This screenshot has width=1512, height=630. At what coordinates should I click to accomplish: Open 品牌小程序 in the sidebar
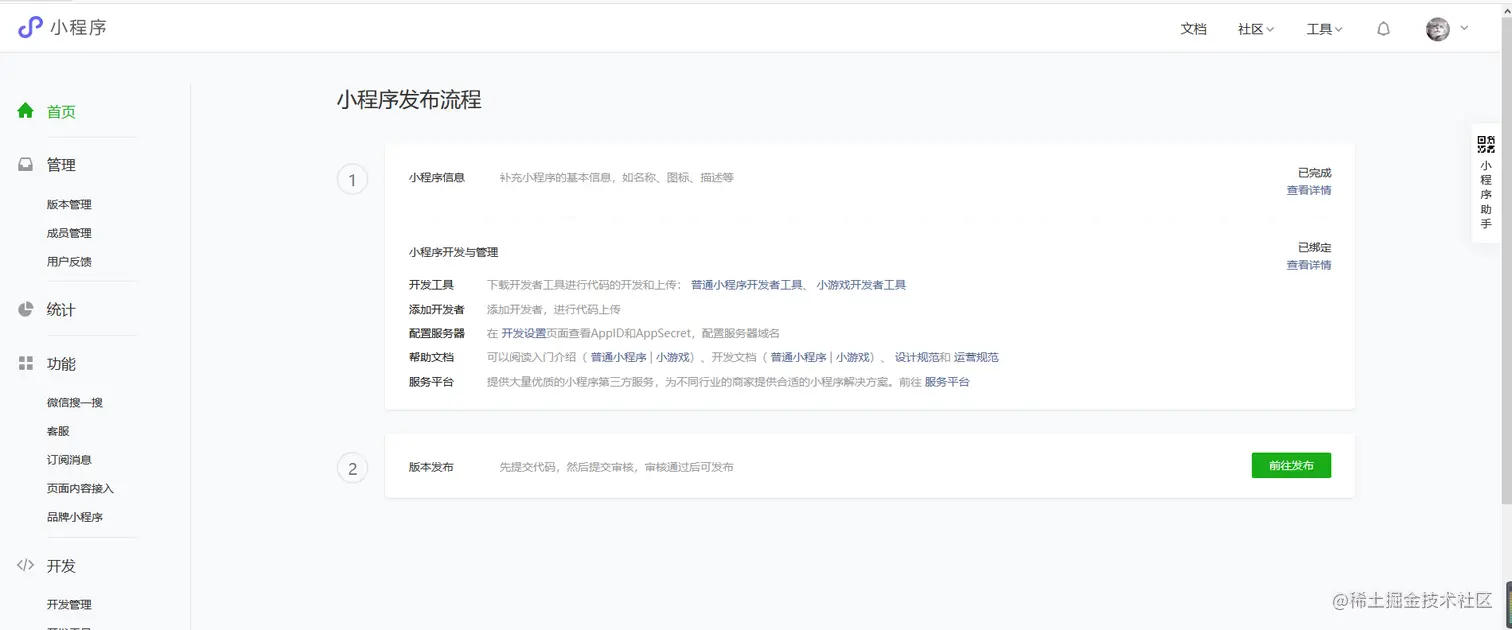pos(75,517)
